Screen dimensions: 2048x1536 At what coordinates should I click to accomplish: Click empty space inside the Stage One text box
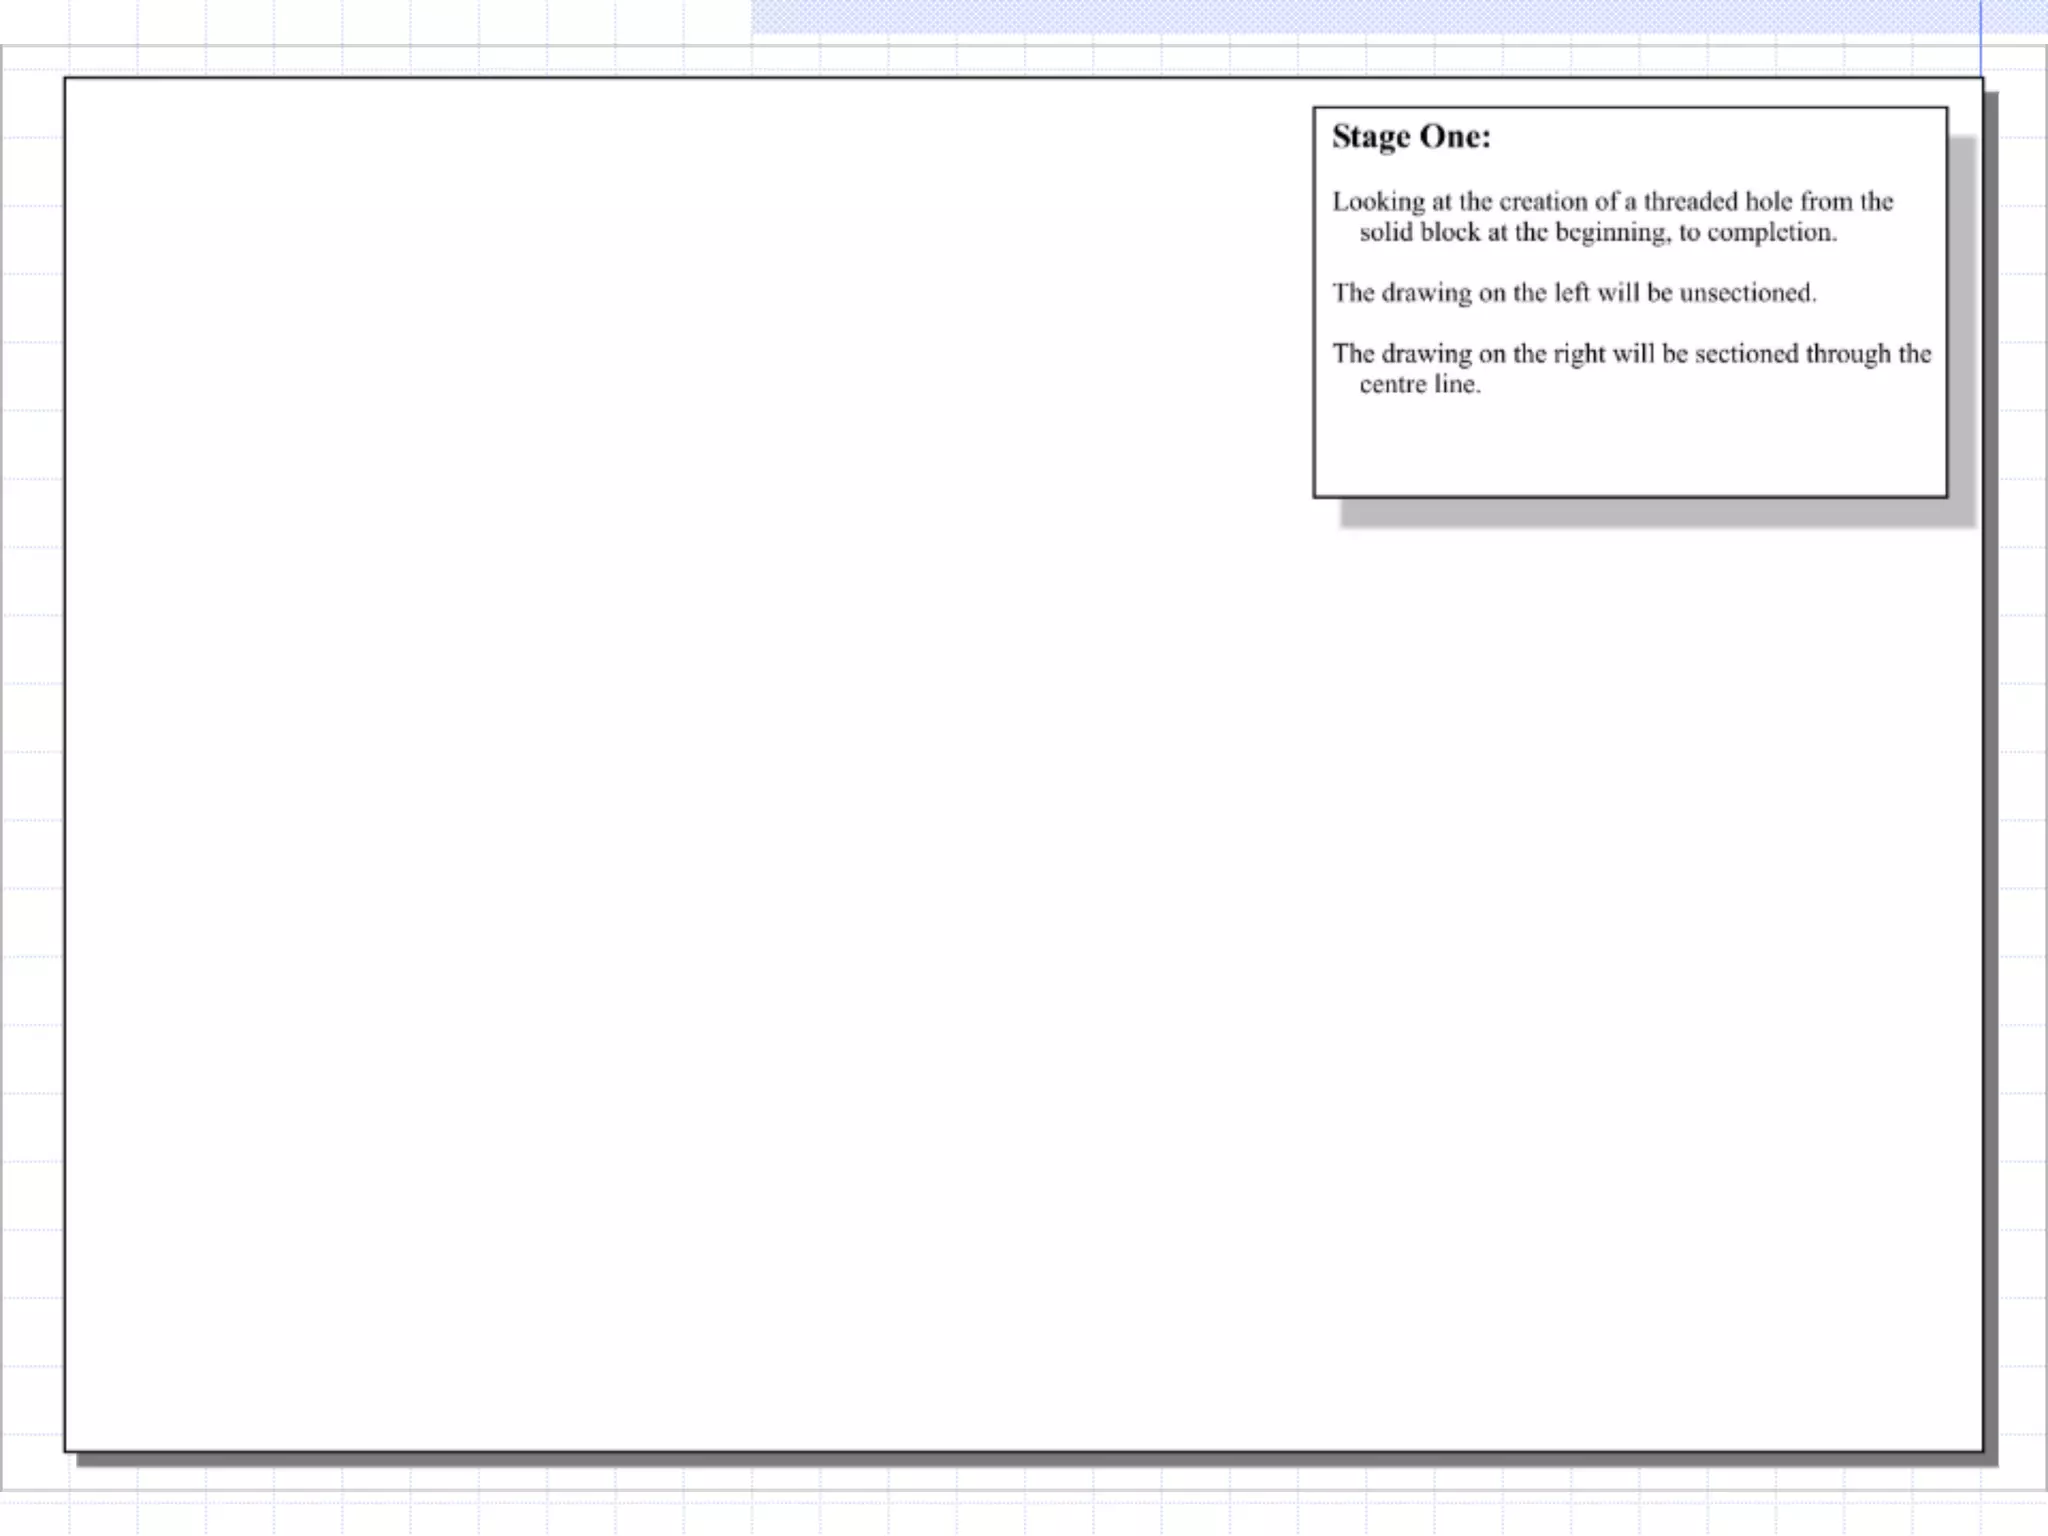coord(1630,450)
